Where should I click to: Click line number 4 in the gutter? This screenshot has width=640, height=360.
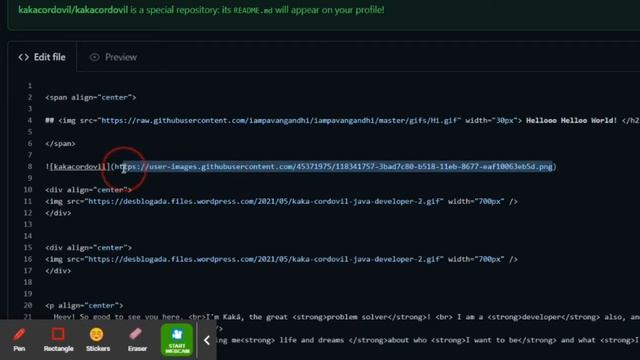pos(30,120)
